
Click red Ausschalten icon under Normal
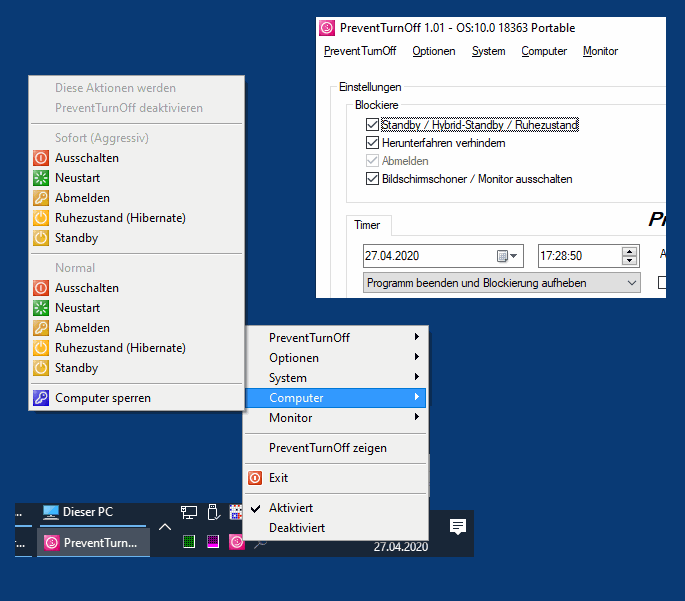coord(41,288)
